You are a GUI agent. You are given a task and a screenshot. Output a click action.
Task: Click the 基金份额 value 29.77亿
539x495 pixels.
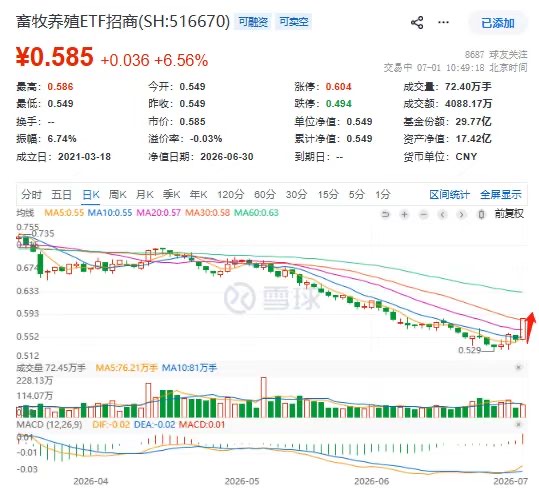pos(473,122)
